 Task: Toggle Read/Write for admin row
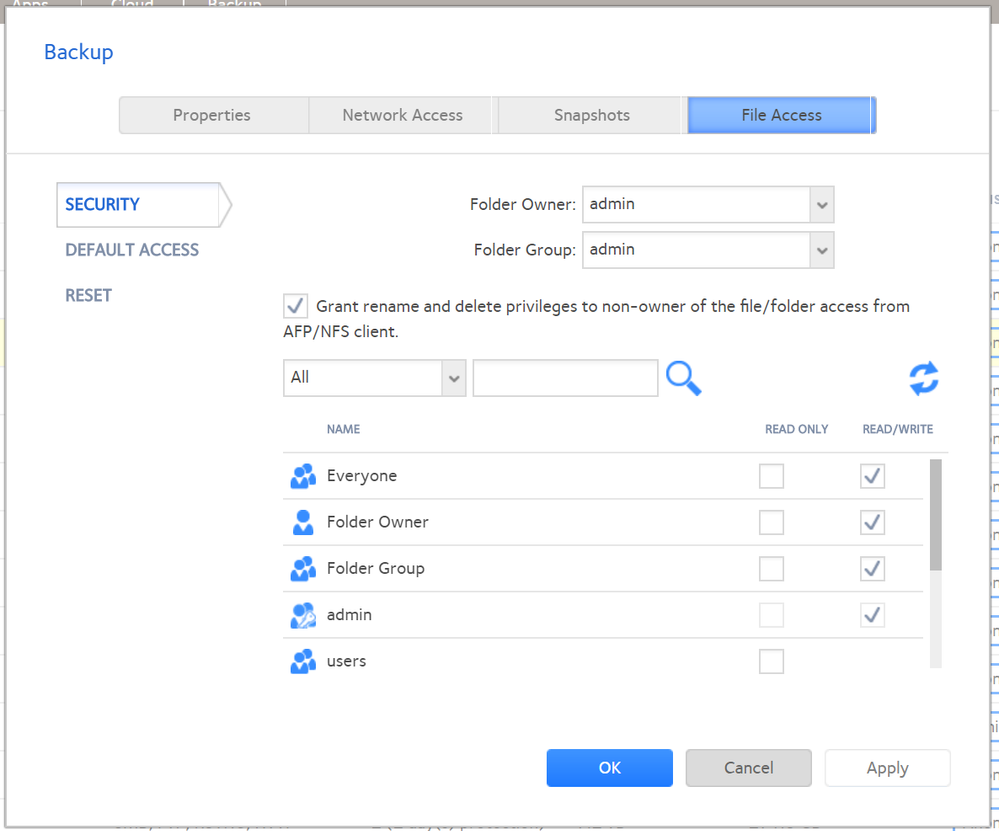point(872,615)
